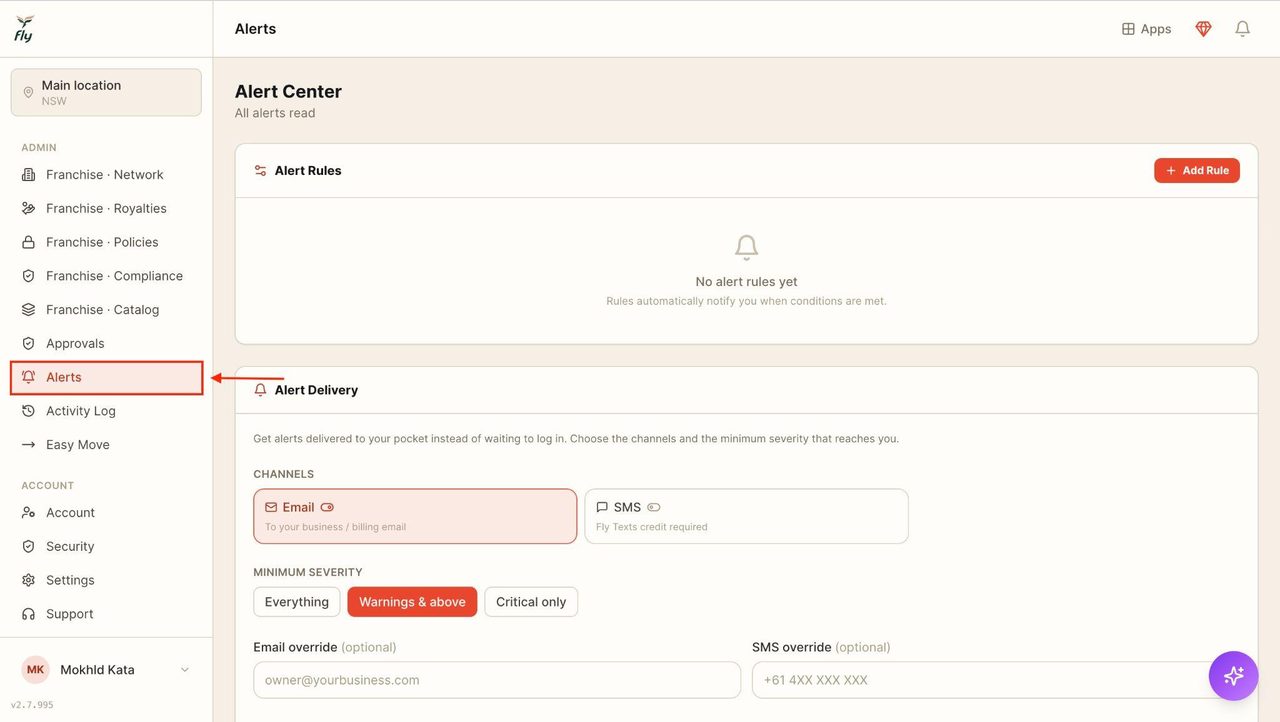Click the SMS channel card
Viewport: 1280px width, 722px height.
[x=746, y=516]
